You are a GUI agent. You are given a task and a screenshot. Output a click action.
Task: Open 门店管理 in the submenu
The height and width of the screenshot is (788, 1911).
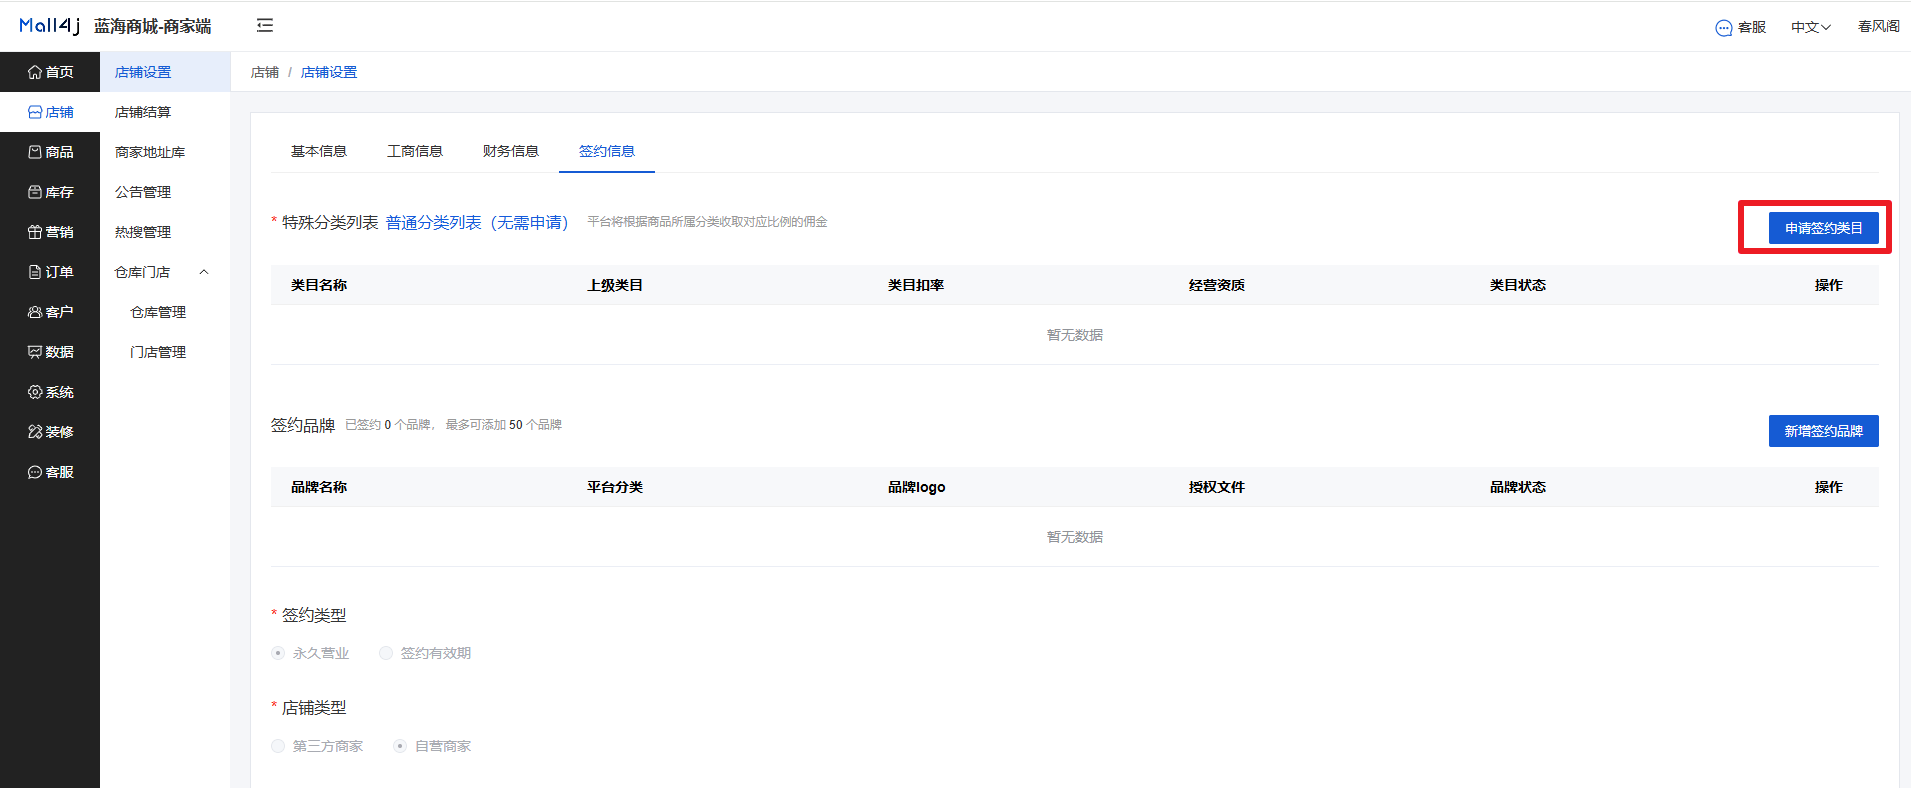pyautogui.click(x=158, y=352)
